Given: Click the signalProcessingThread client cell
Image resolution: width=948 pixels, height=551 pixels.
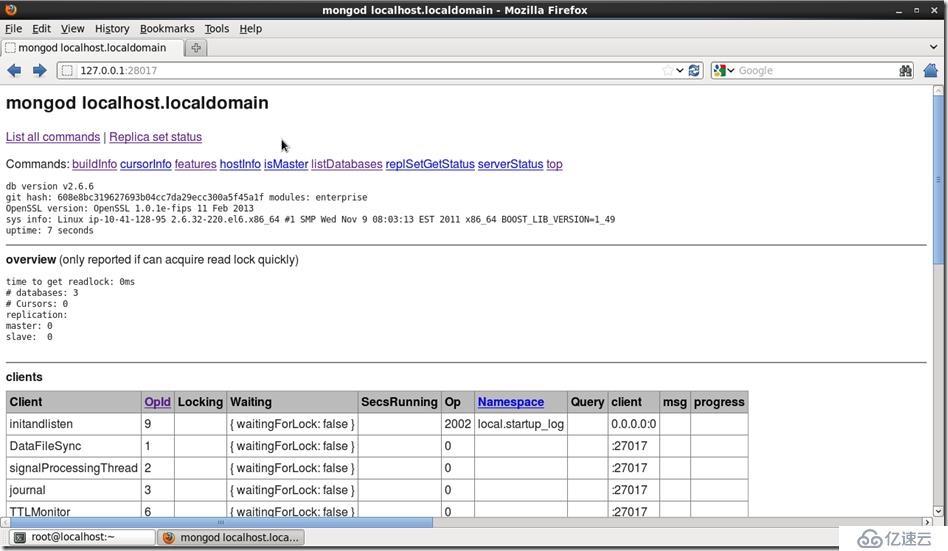Looking at the screenshot, I should coord(74,468).
